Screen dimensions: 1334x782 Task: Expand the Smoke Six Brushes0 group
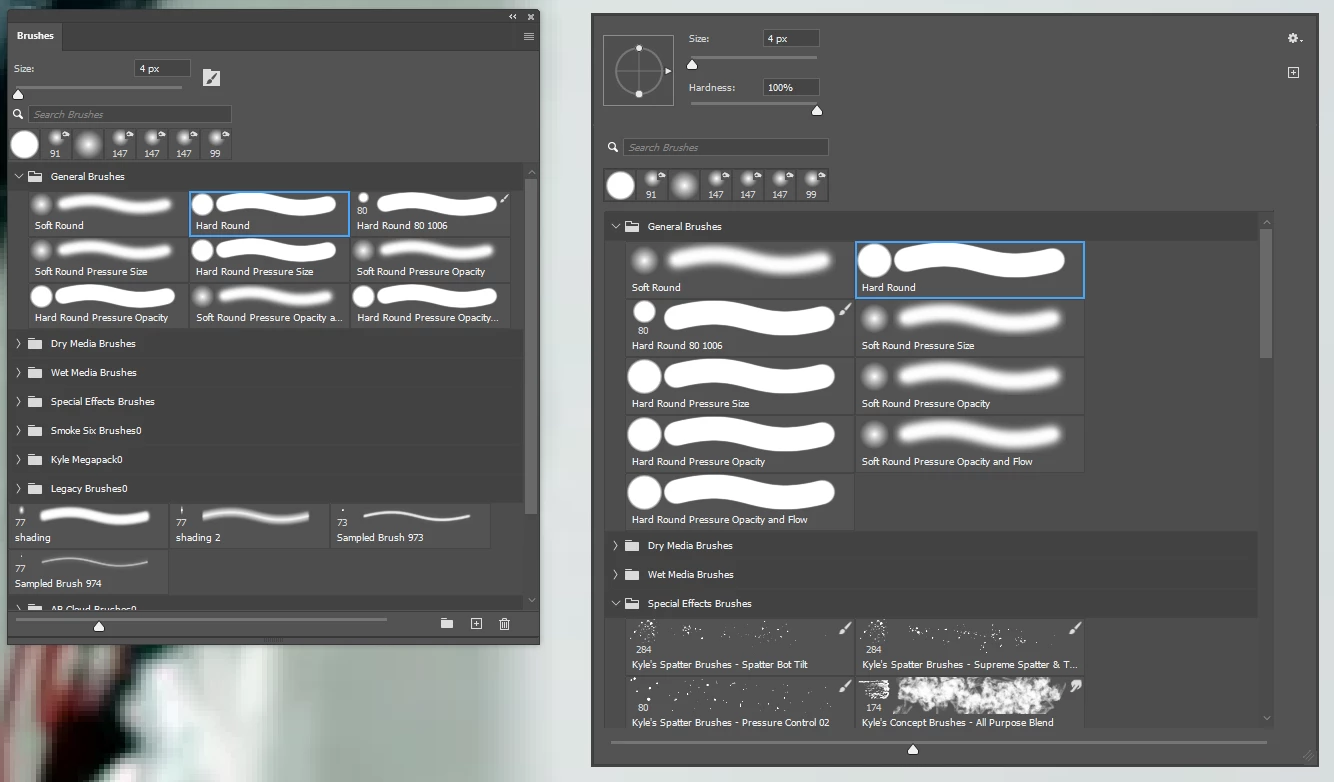click(18, 430)
